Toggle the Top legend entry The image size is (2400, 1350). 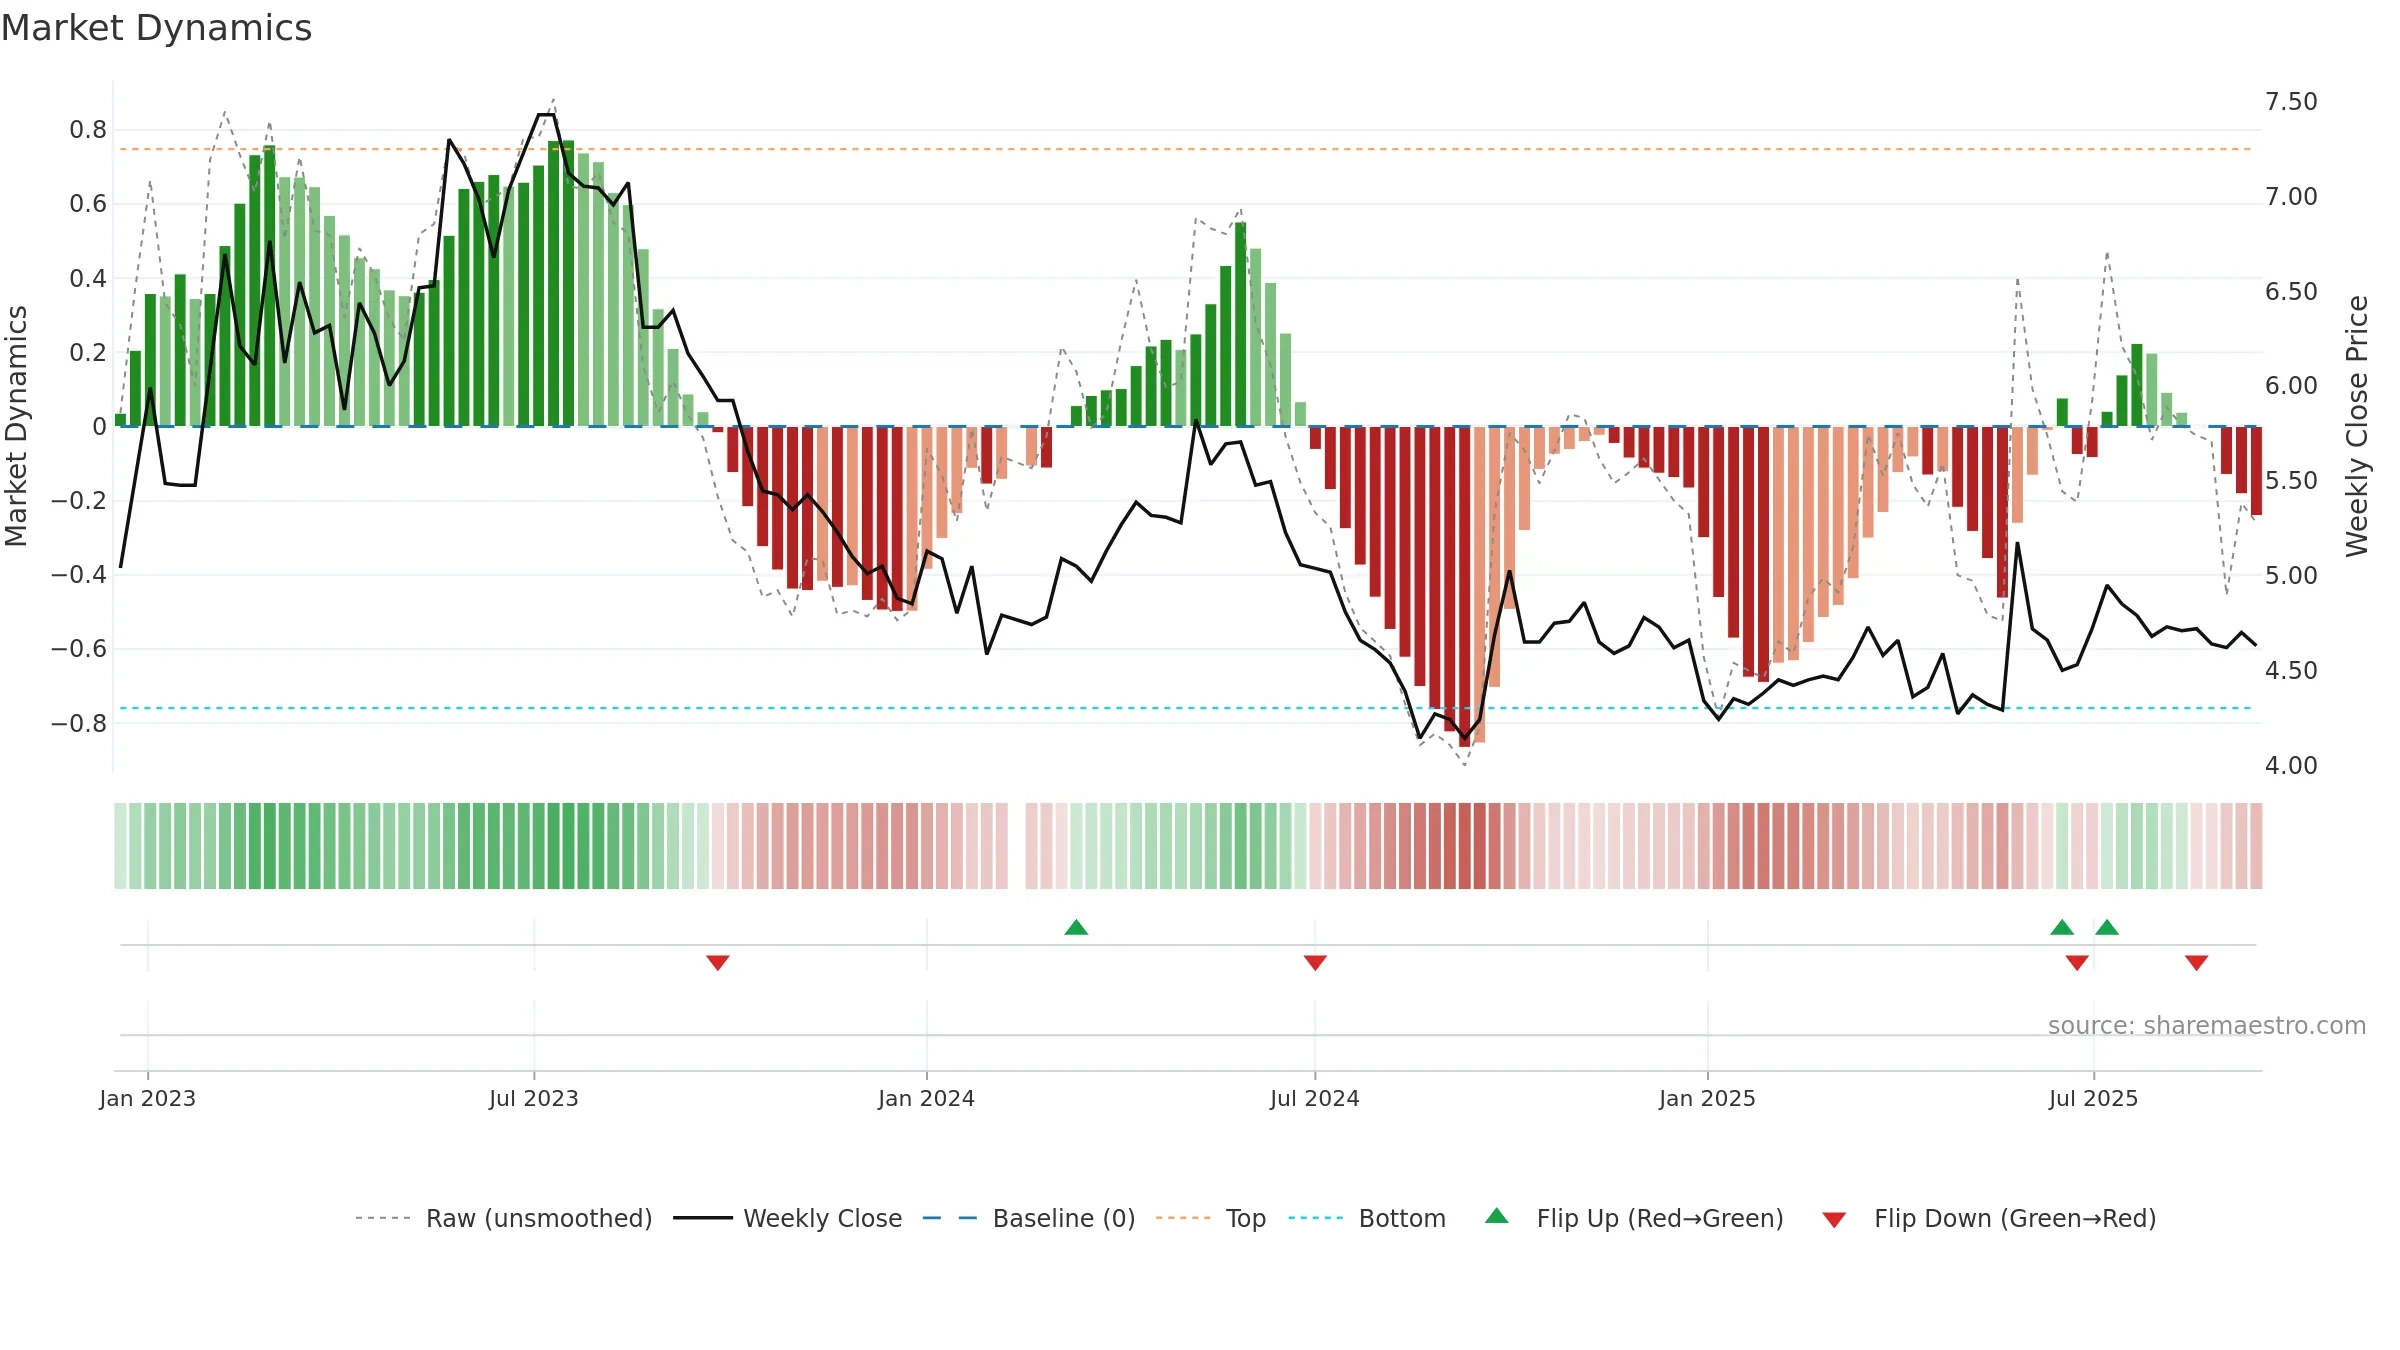coord(1211,1218)
